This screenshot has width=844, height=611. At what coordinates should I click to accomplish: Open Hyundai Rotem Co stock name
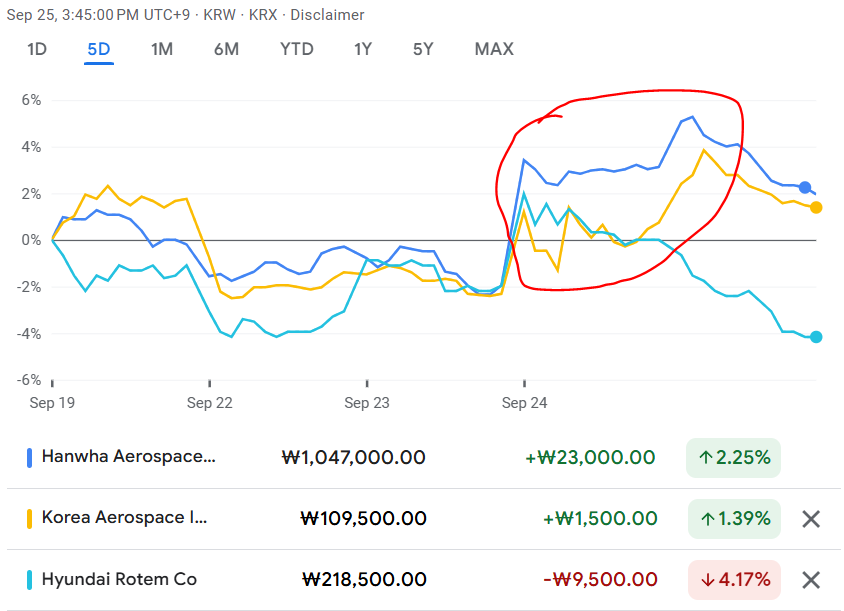pos(119,580)
